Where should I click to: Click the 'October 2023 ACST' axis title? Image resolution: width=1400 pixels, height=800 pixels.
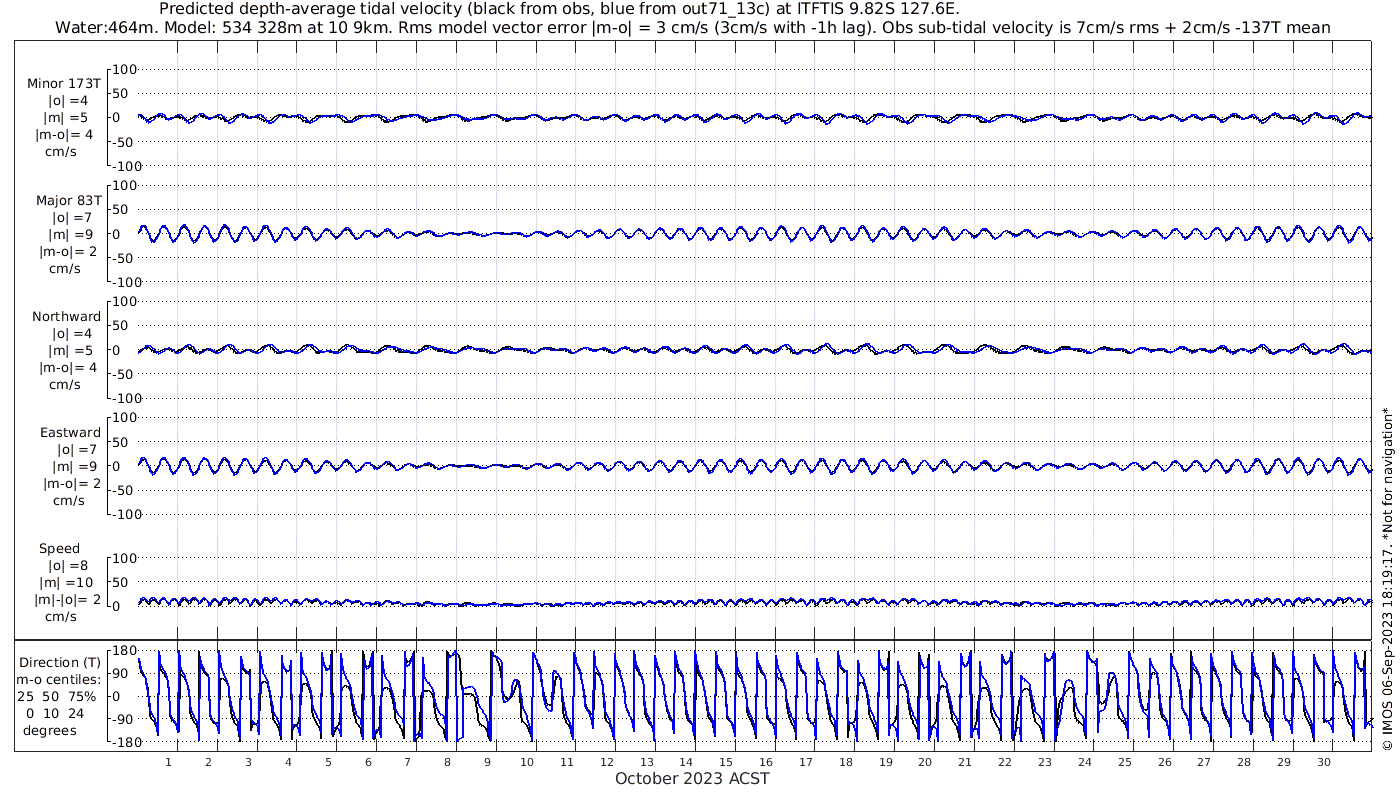pyautogui.click(x=693, y=779)
